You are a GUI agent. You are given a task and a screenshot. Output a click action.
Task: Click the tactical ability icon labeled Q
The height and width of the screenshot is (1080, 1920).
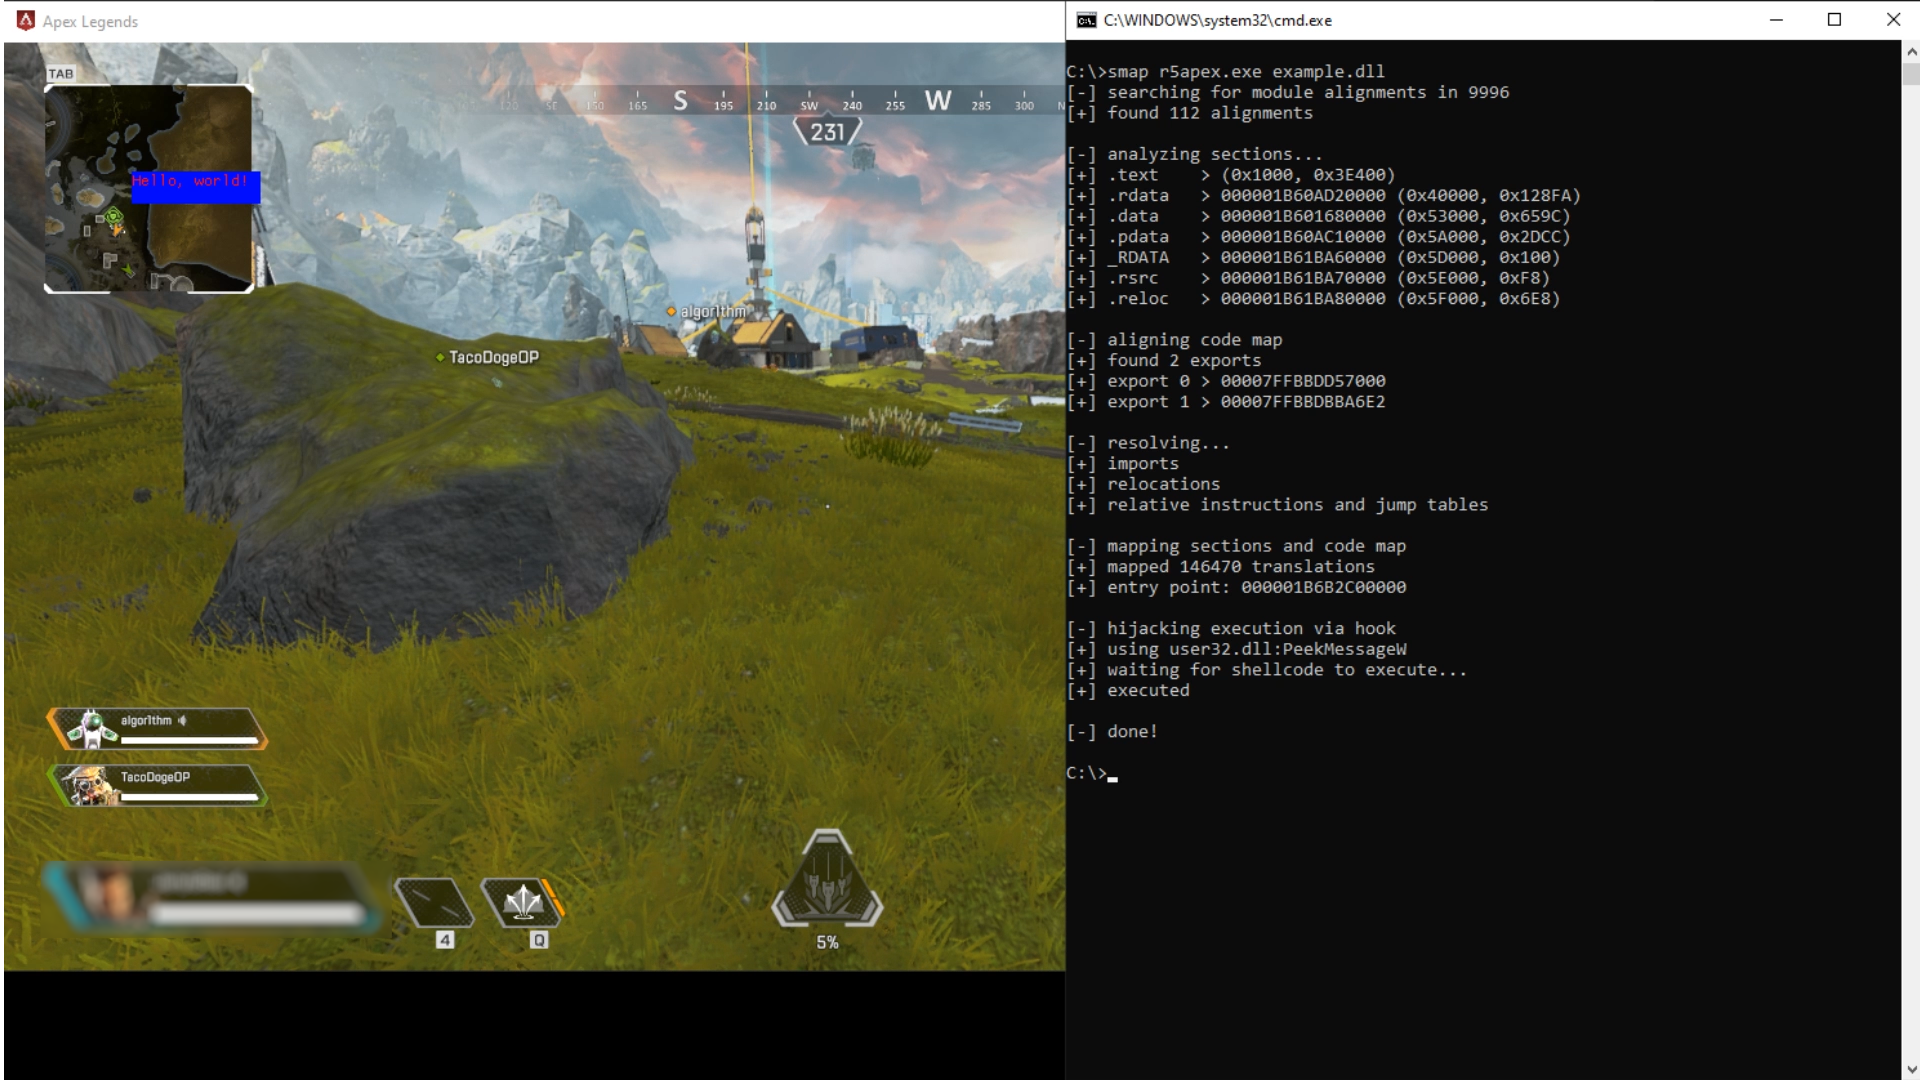tap(522, 903)
